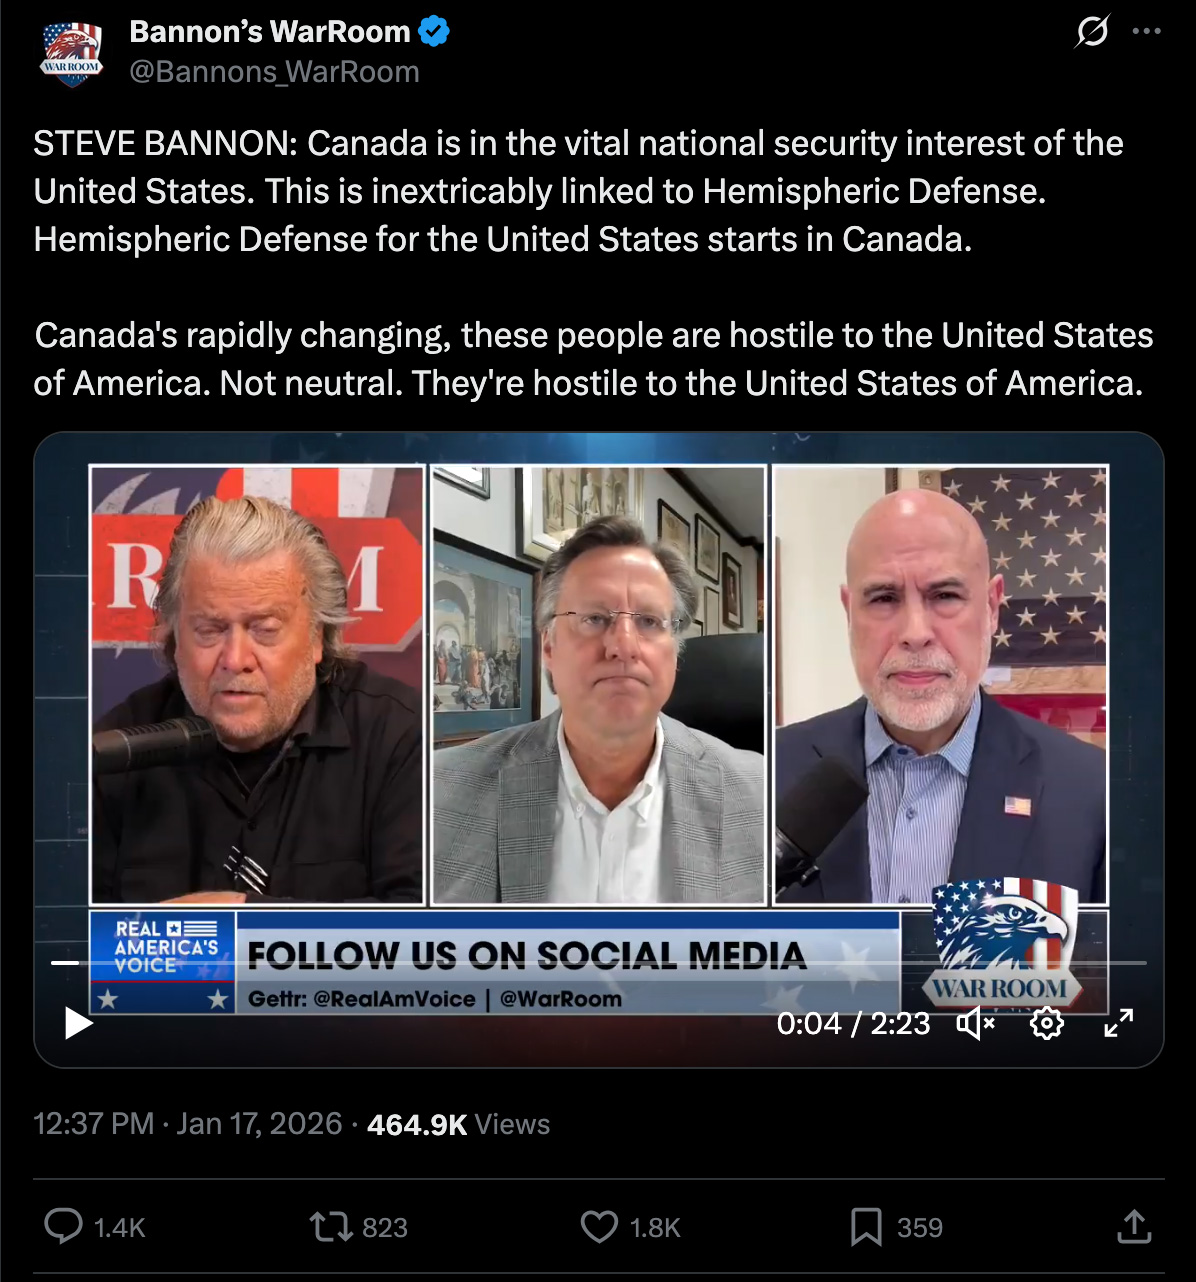Click the @Bannons_WarRoom handle
This screenshot has height=1282, width=1196.
click(x=274, y=72)
